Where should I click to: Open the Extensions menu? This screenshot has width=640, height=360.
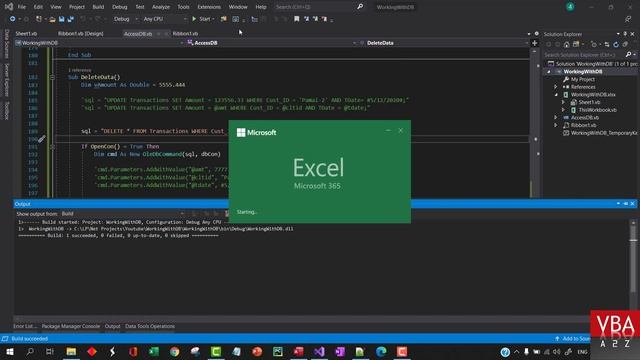(x=209, y=7)
